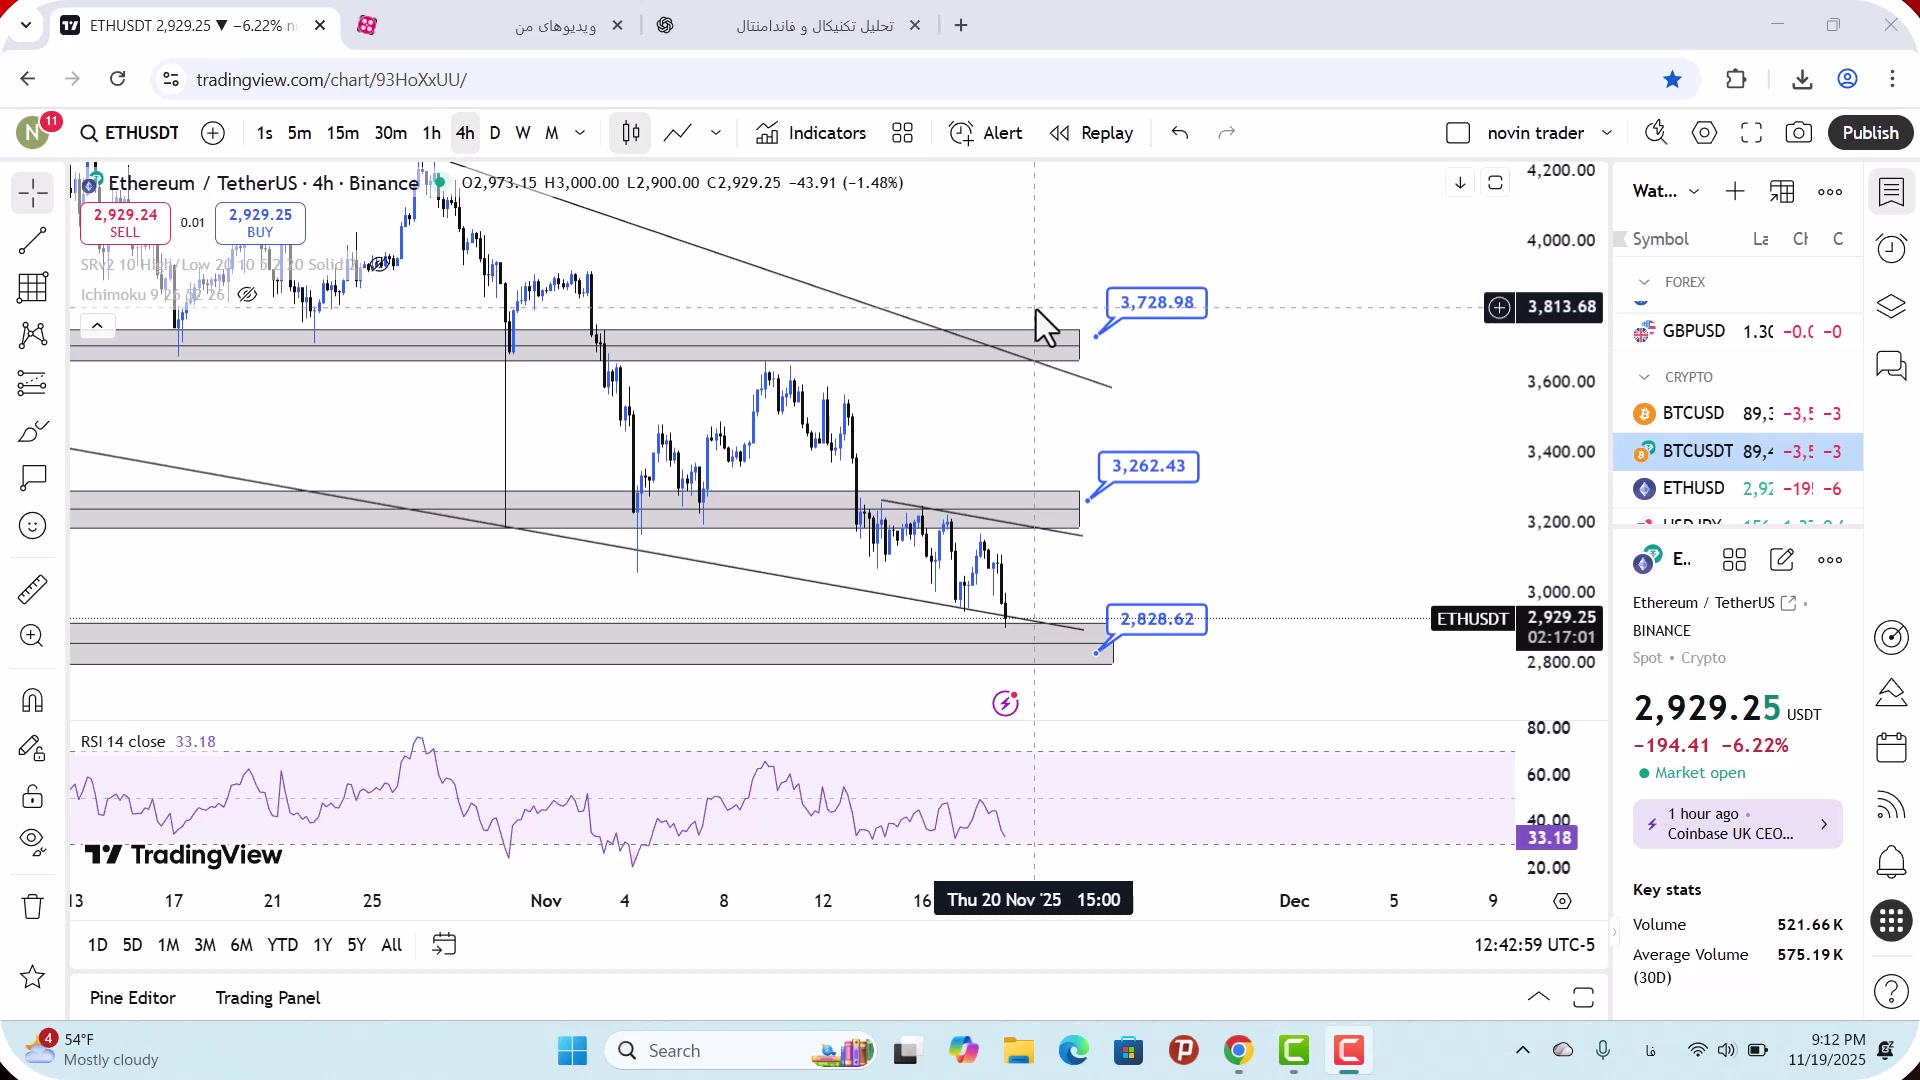1920x1080 pixels.
Task: Toggle the layout setup checkbox
Action: 1458,133
